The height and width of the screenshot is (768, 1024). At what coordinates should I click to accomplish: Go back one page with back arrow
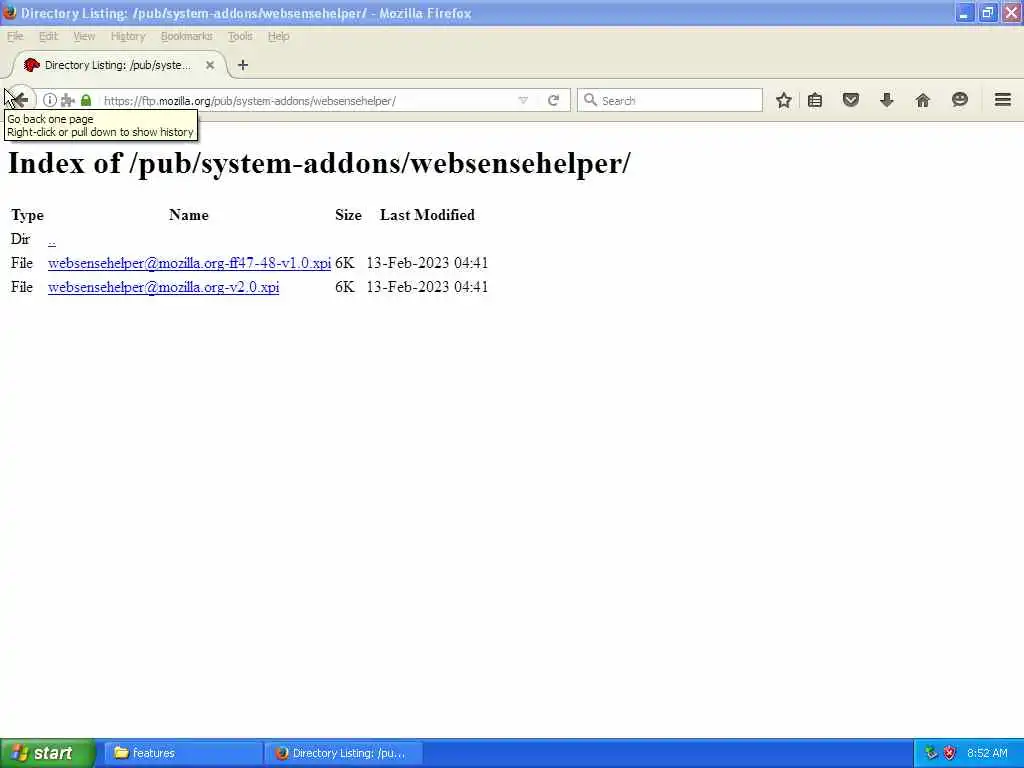tap(20, 99)
